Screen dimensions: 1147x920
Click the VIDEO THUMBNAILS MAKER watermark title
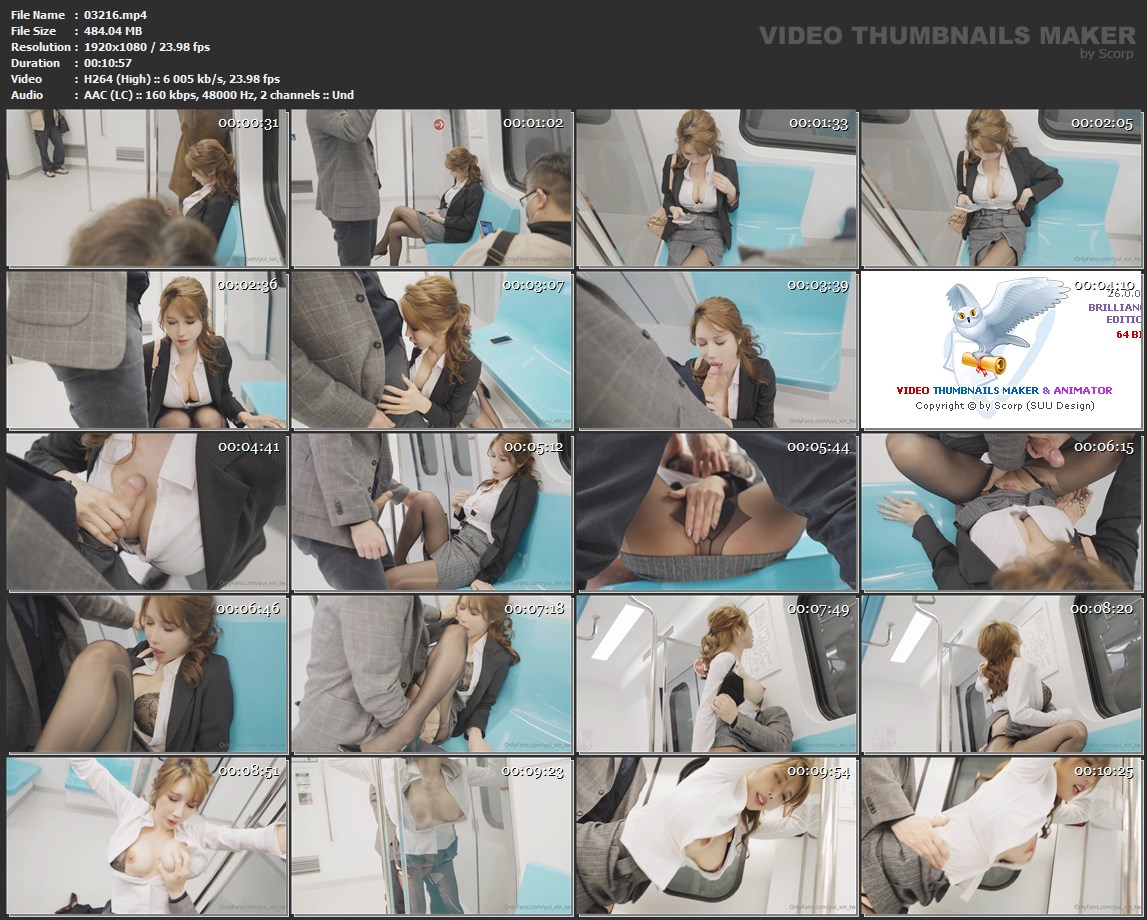[947, 36]
